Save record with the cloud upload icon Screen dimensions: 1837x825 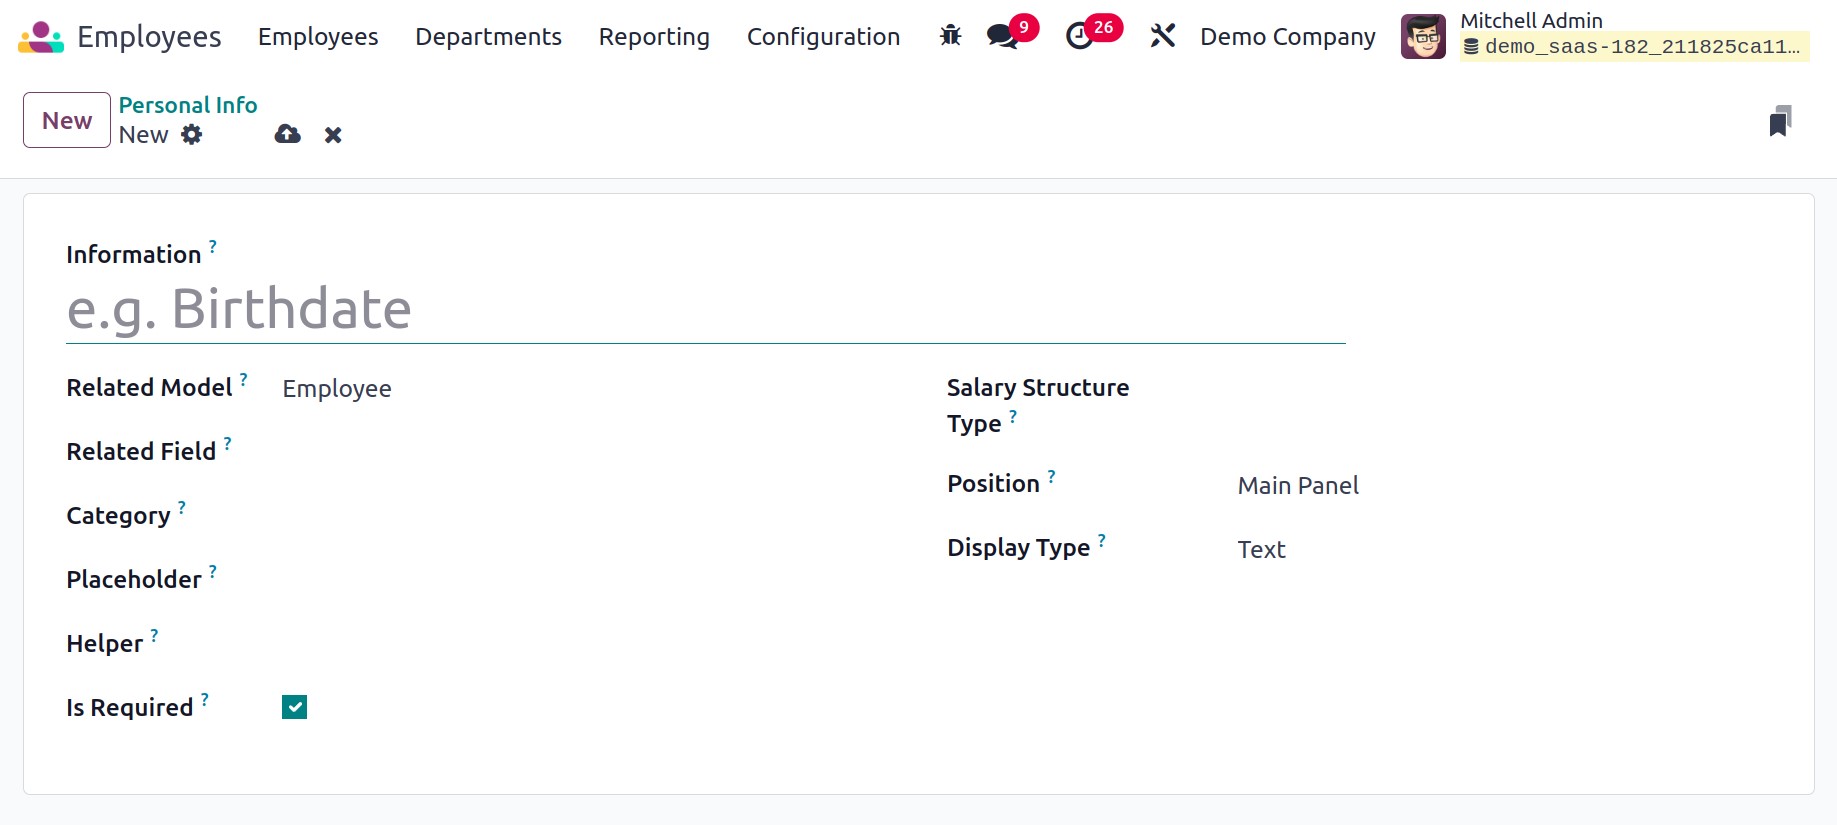pos(288,135)
